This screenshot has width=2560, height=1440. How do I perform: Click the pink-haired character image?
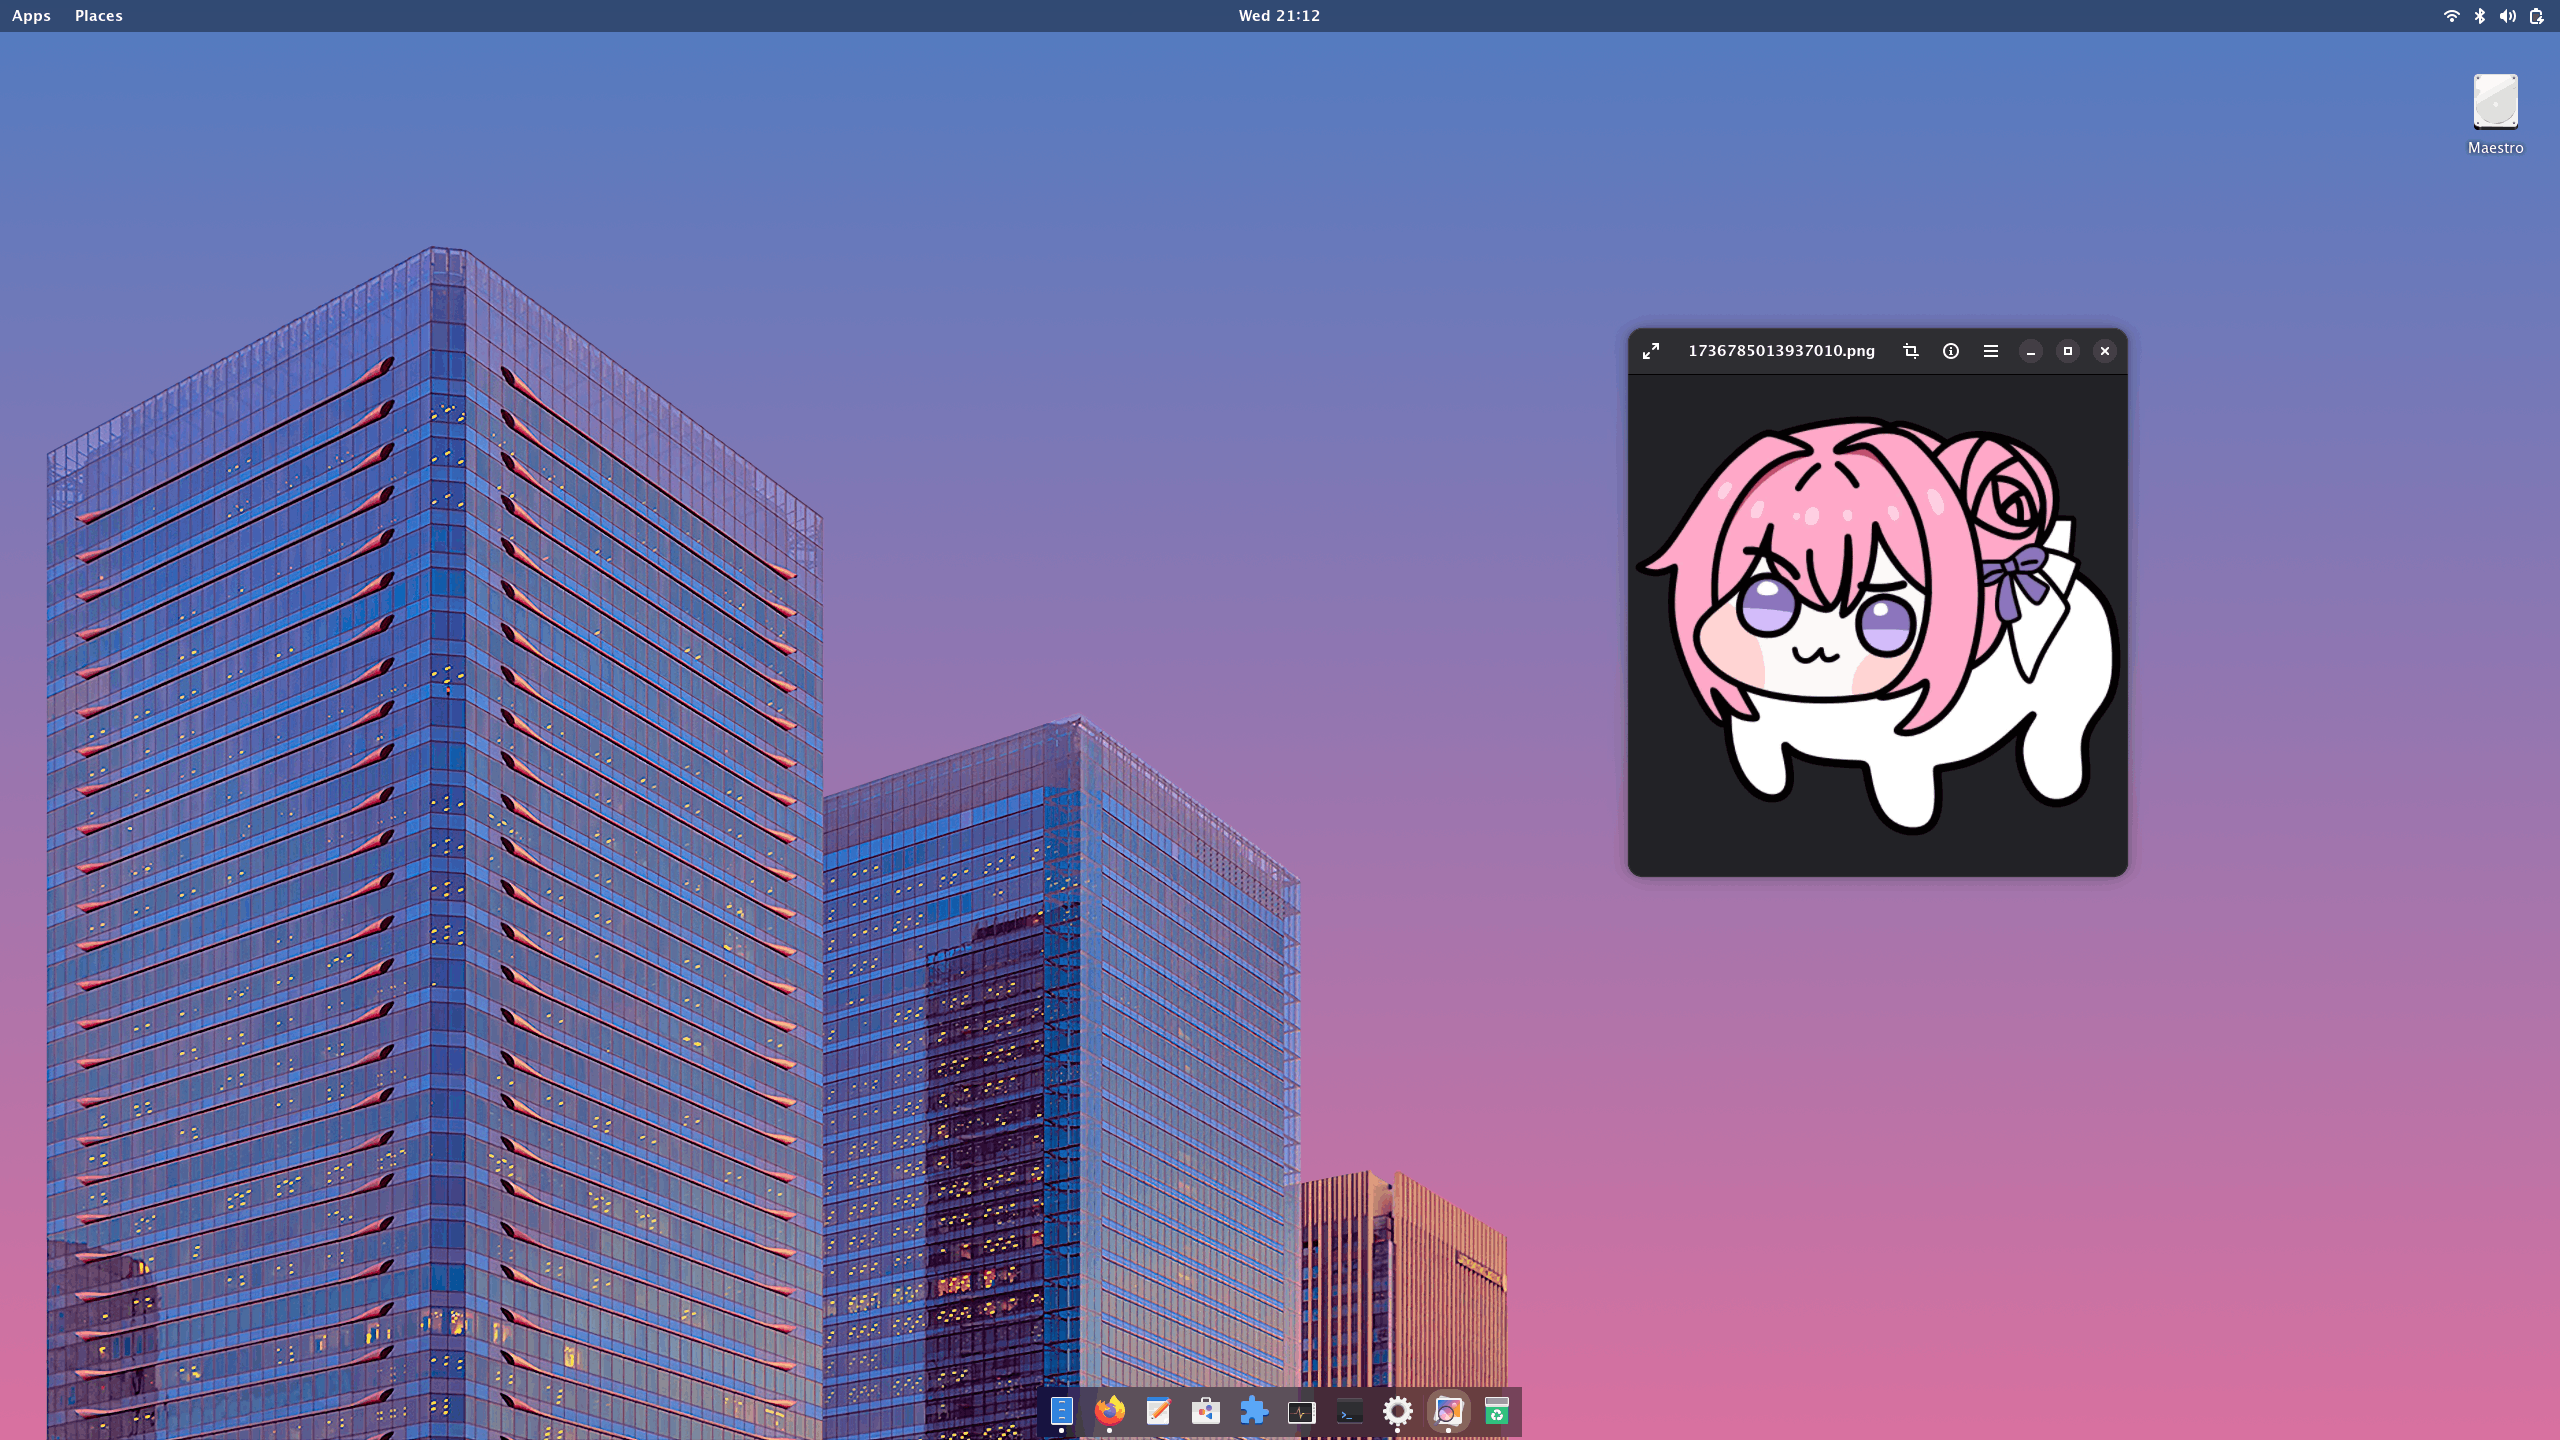click(x=1877, y=625)
